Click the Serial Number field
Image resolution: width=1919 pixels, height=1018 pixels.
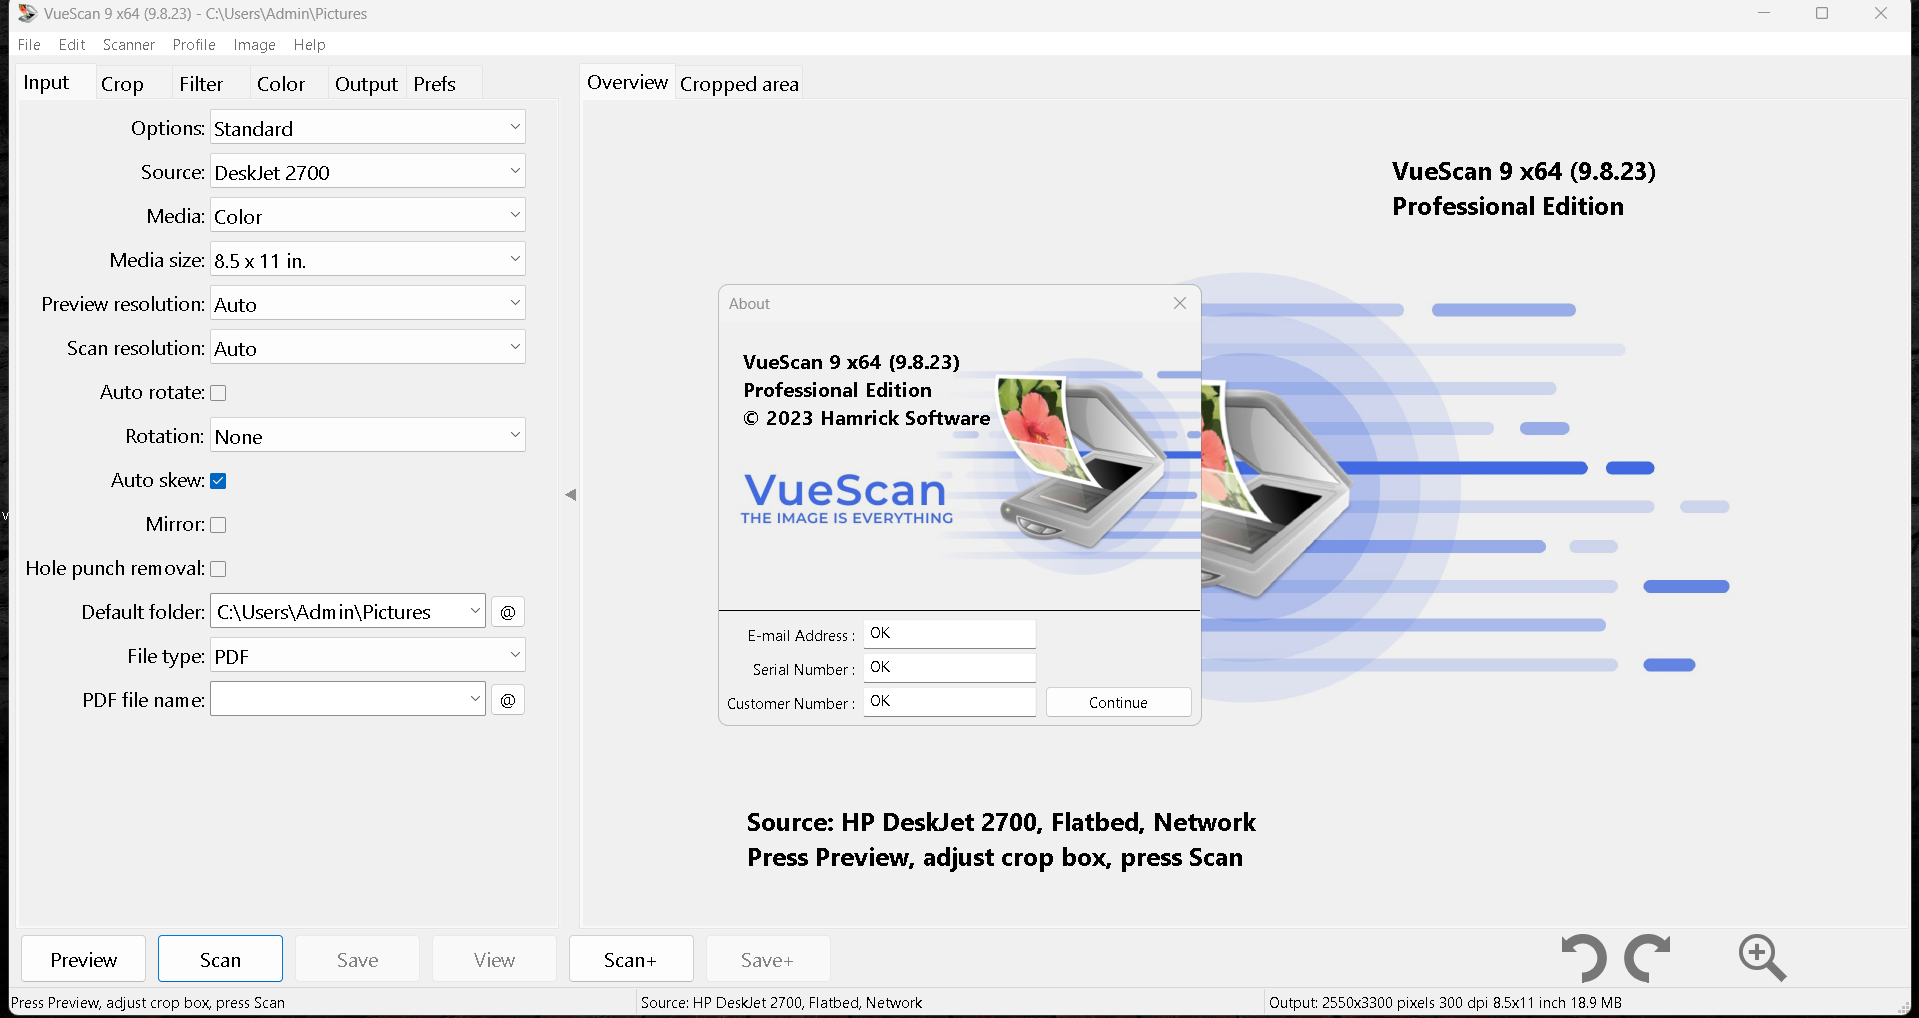click(950, 668)
